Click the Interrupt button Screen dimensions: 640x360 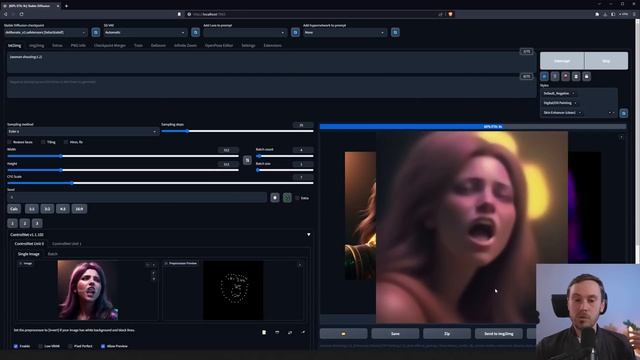562,60
